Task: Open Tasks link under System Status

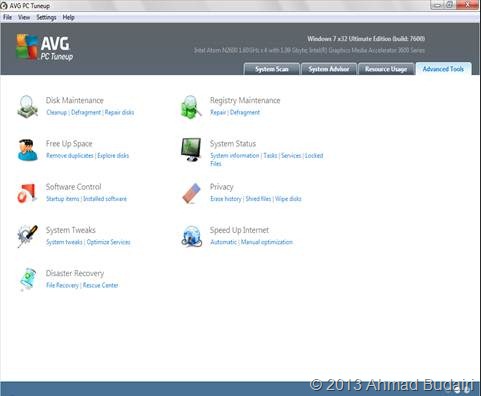Action: click(270, 156)
